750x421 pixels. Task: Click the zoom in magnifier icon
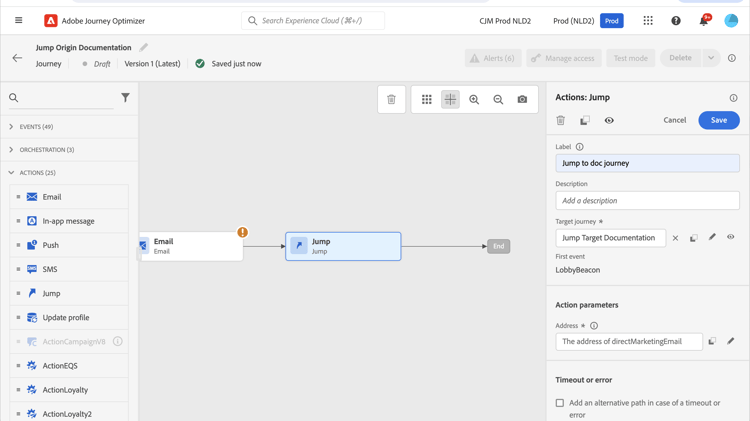pyautogui.click(x=474, y=100)
